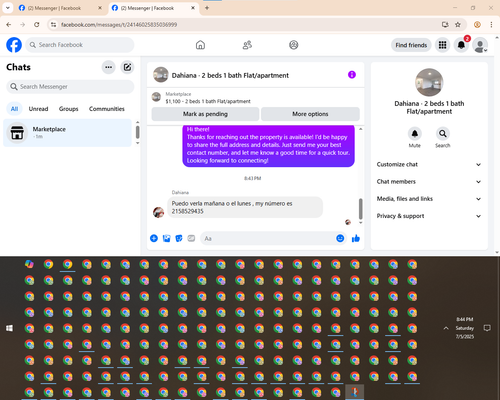The height and width of the screenshot is (400, 500).
Task: Choose a GIF icon in composer
Action: (191, 238)
